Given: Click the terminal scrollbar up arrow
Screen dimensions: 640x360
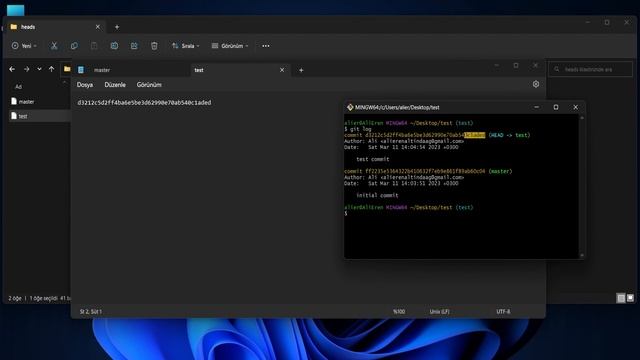Looking at the screenshot, I should pos(582,118).
